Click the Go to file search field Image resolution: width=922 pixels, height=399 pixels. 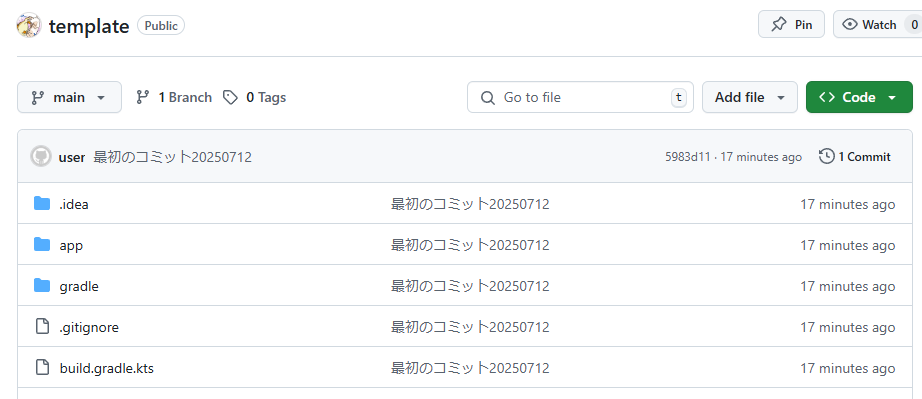[x=580, y=97]
